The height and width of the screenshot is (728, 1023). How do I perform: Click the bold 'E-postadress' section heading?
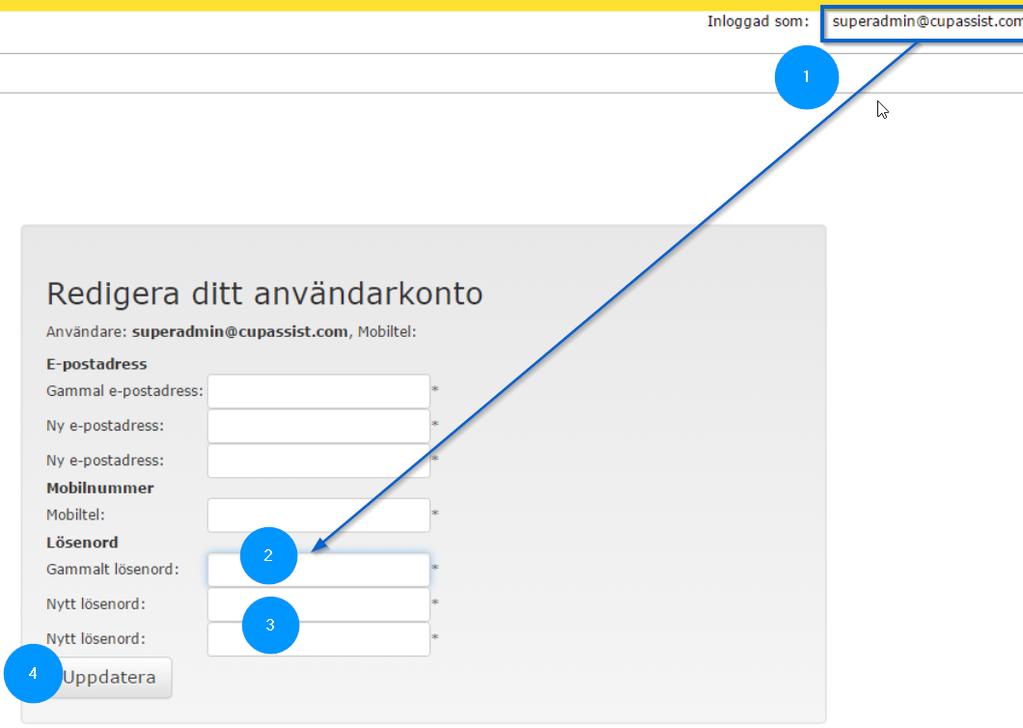[97, 364]
